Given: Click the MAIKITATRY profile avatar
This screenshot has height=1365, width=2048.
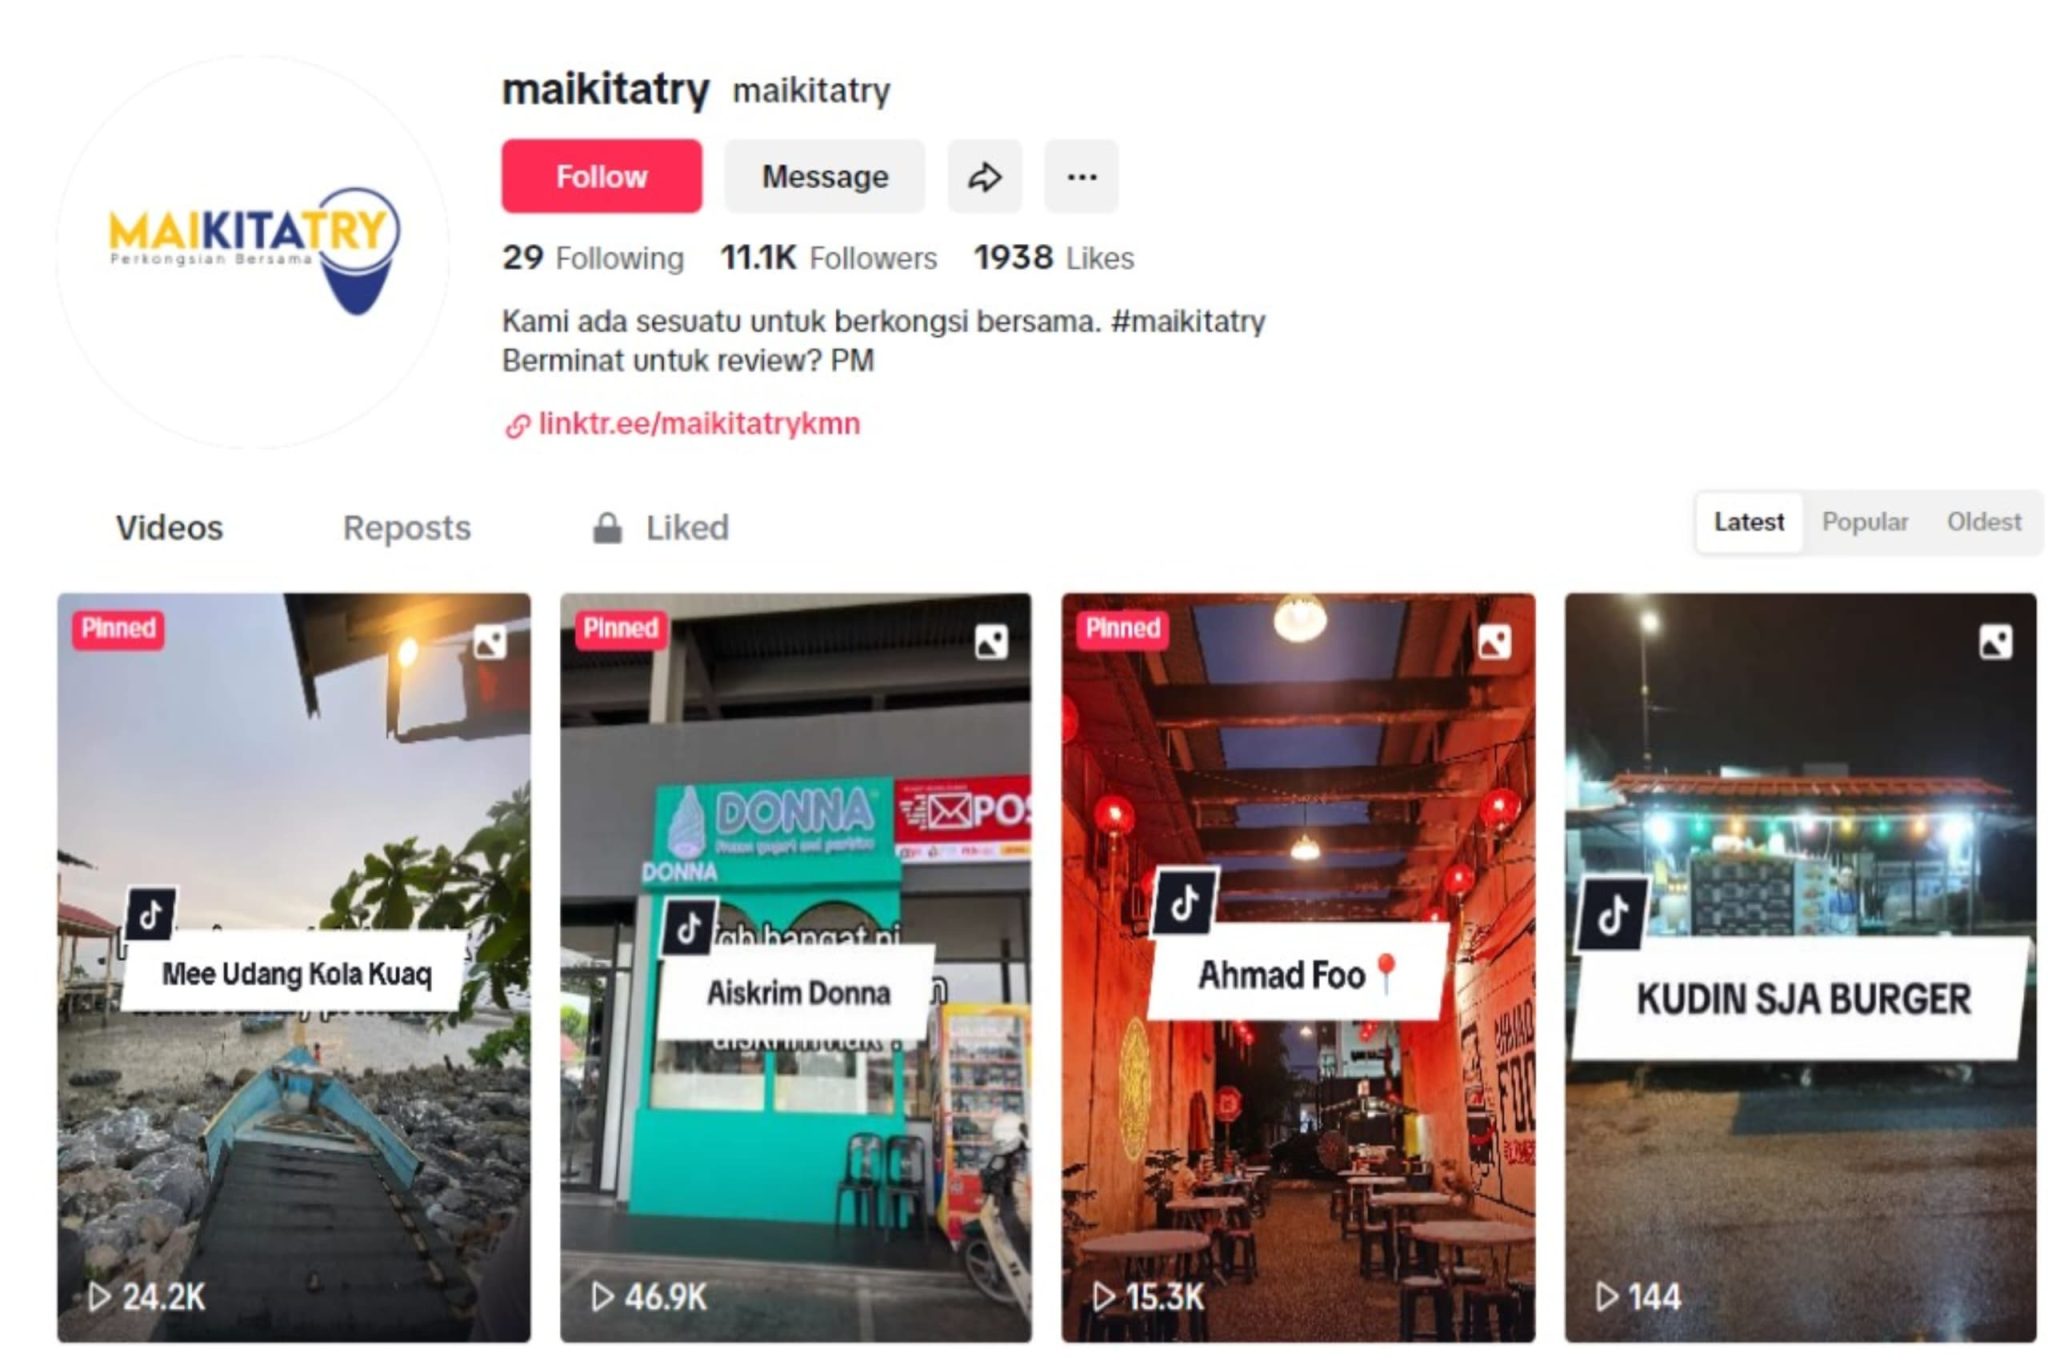Looking at the screenshot, I should [x=253, y=252].
